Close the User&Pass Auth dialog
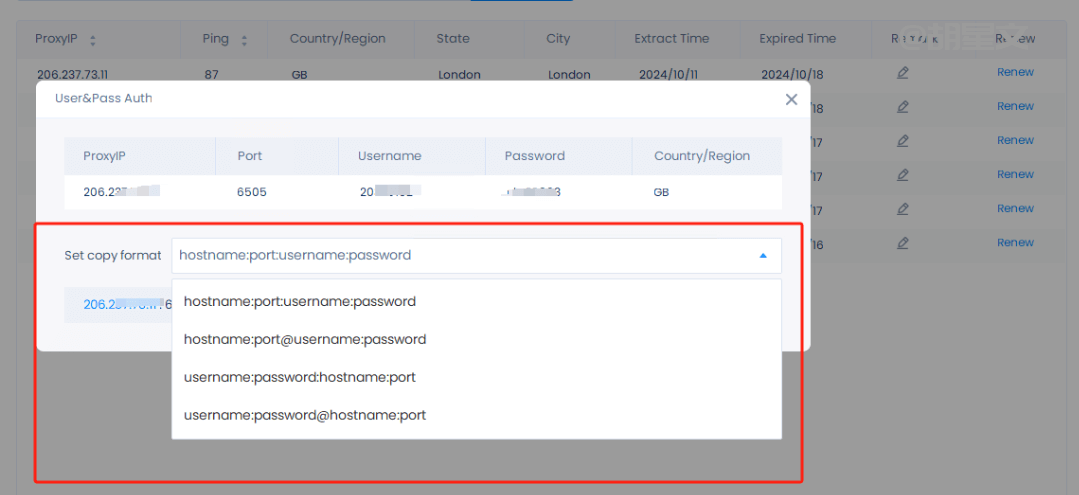This screenshot has height=495, width=1079. (x=791, y=99)
